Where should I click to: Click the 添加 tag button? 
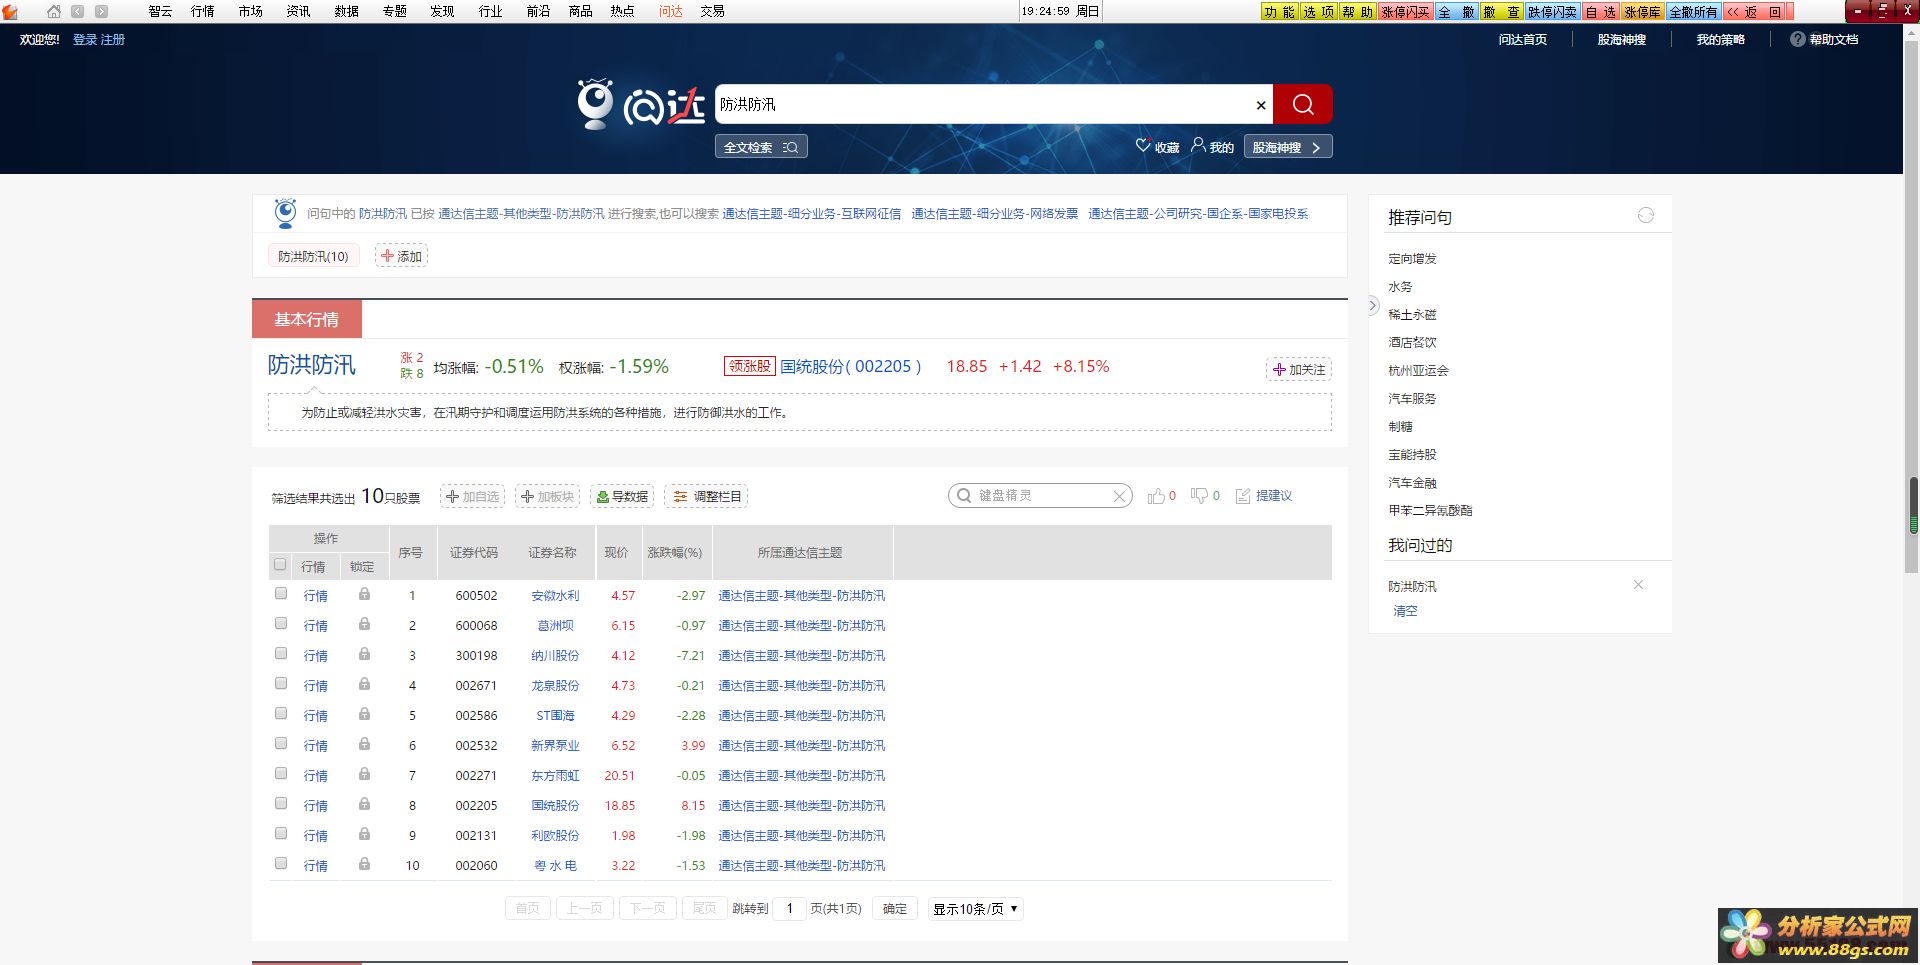pos(401,256)
